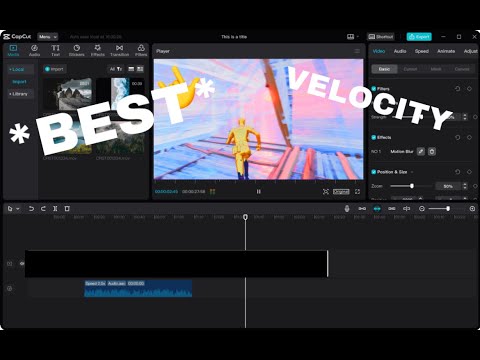This screenshot has width=480, height=360.
Task: Toggle the highlighted auto snapping button
Action: pyautogui.click(x=377, y=209)
